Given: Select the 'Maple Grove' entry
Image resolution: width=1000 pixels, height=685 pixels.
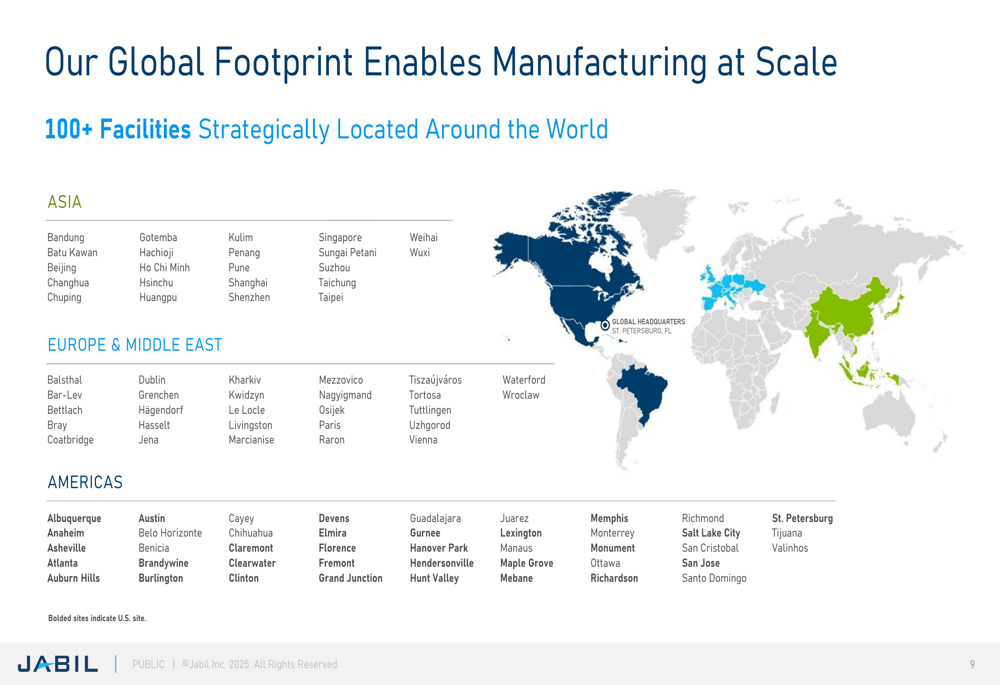Looking at the screenshot, I should tap(526, 563).
